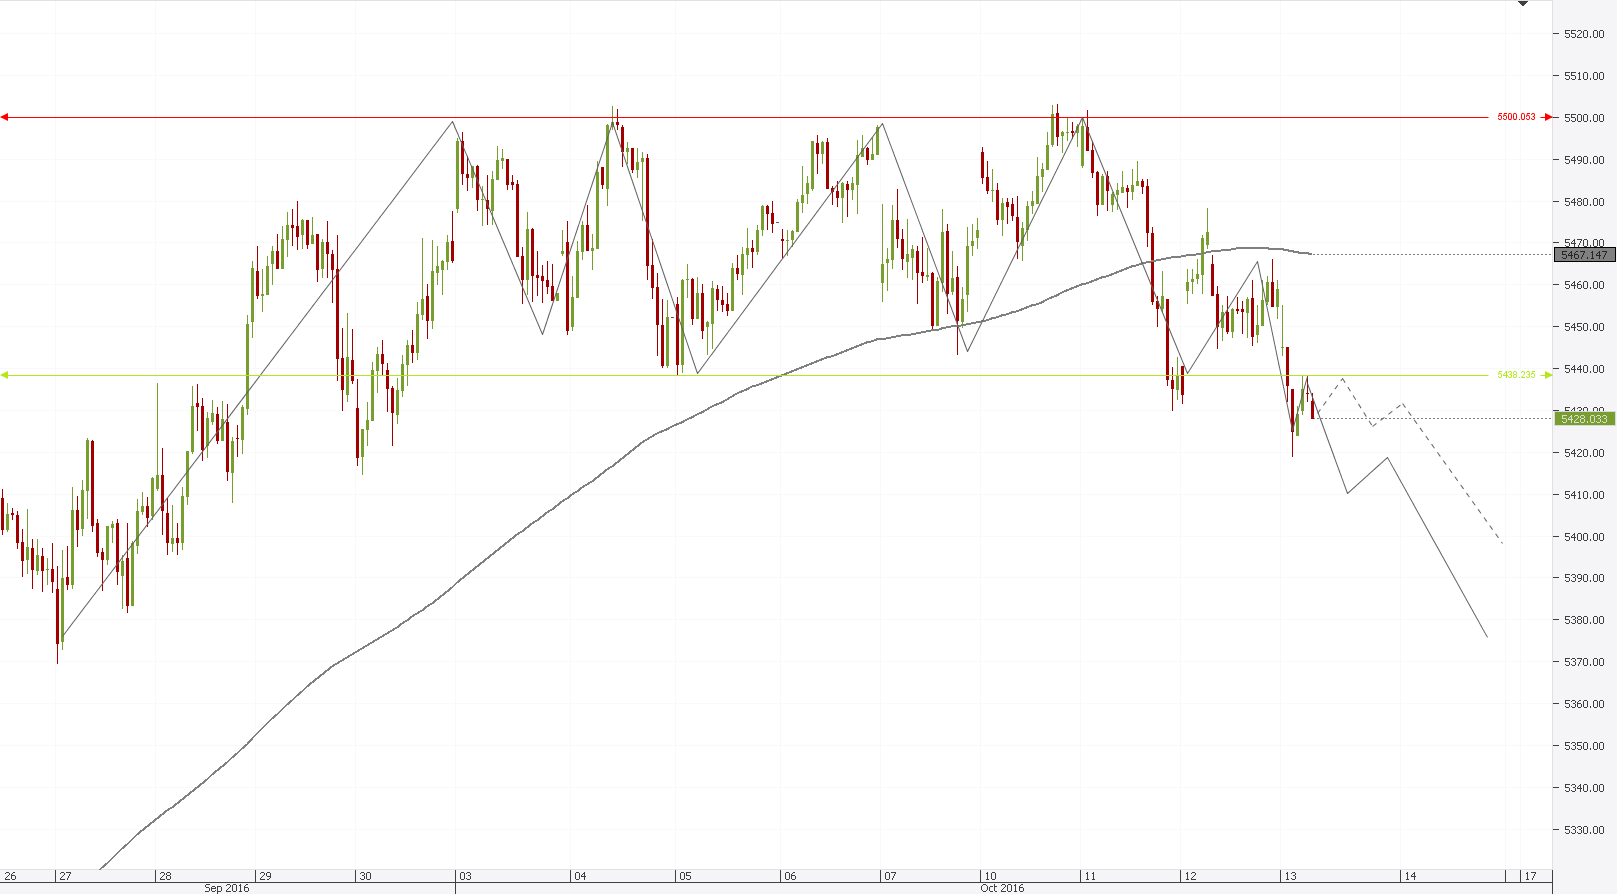
Task: Click the 5520.00 price axis label
Action: pyautogui.click(x=1584, y=34)
